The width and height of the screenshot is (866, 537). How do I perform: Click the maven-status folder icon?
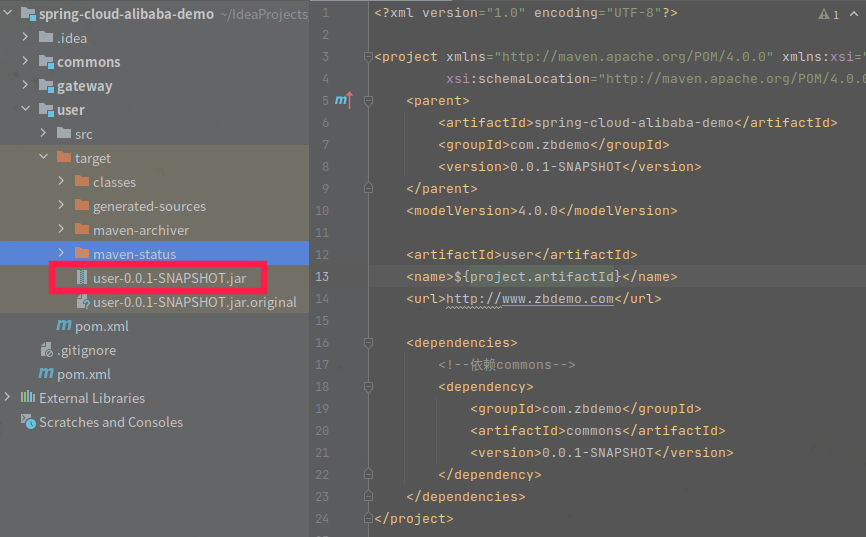coord(82,253)
